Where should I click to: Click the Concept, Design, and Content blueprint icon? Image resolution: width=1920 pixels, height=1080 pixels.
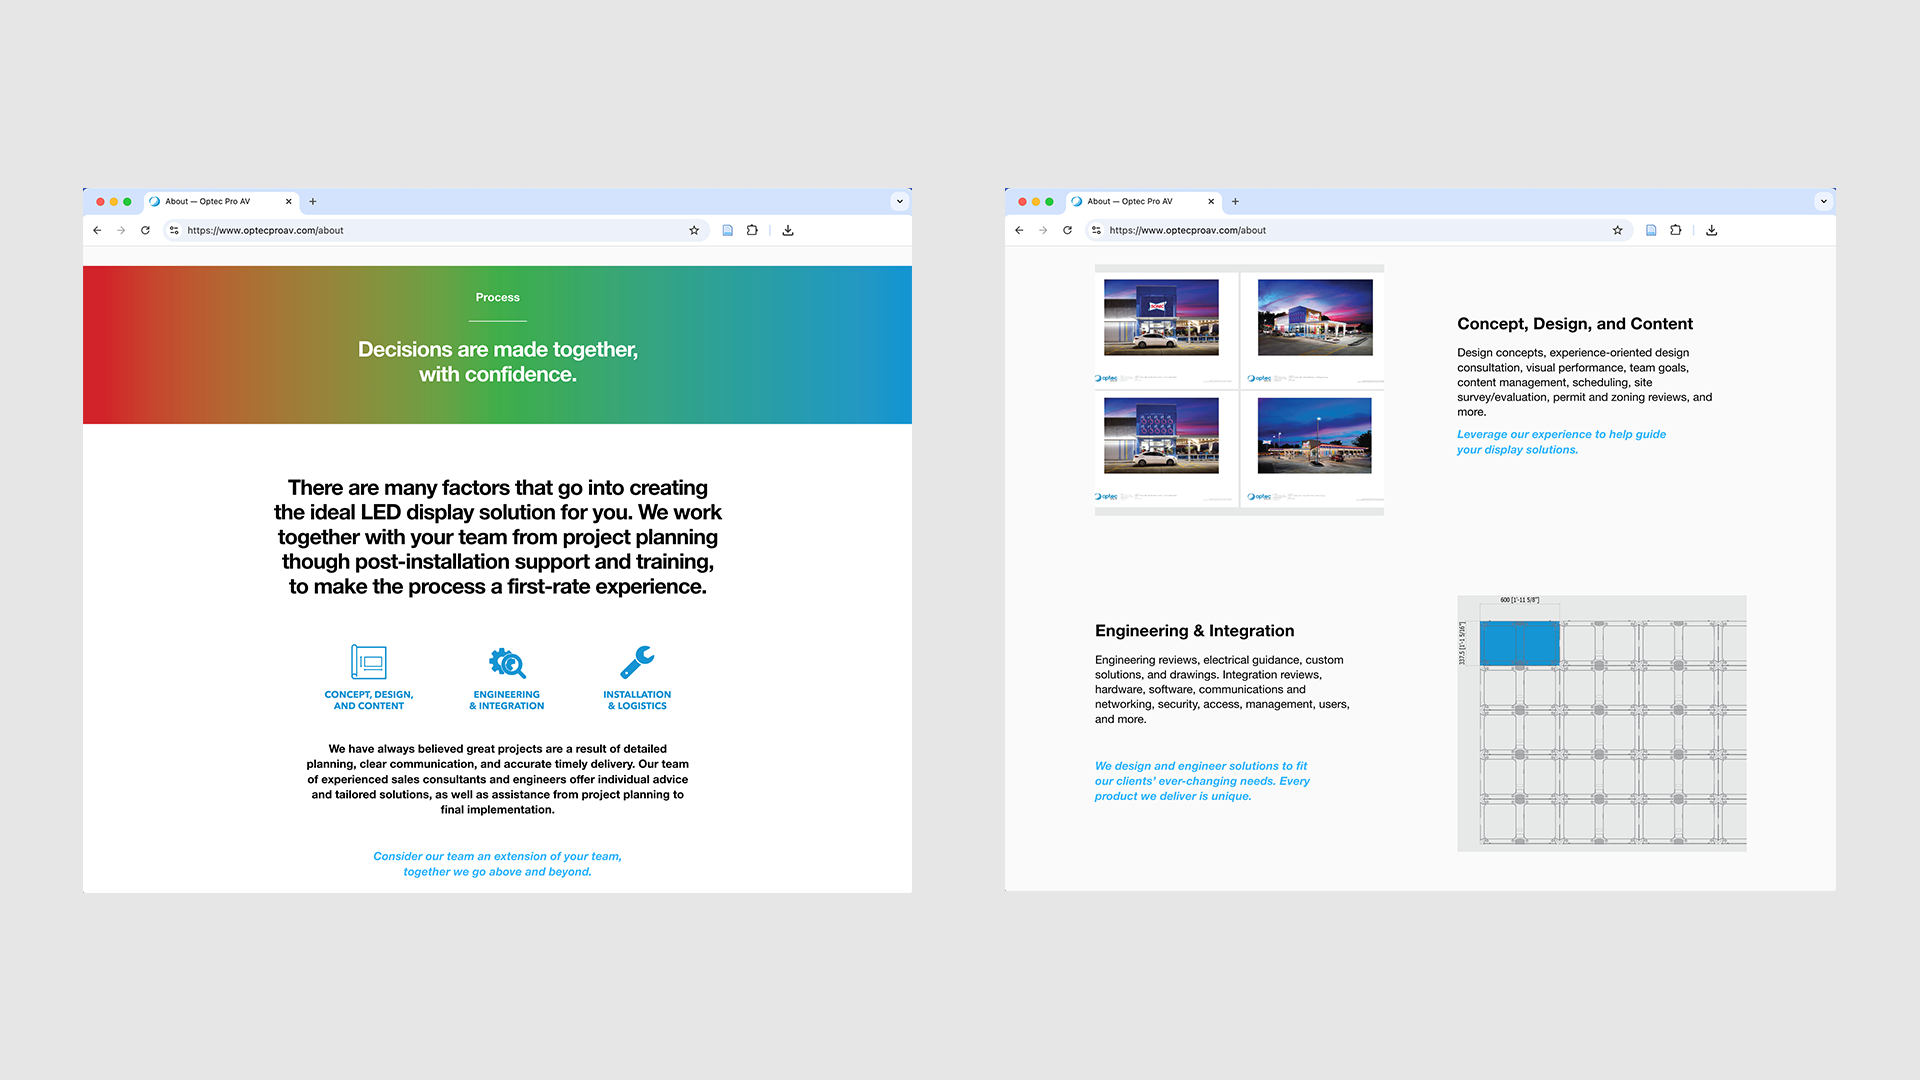click(369, 662)
